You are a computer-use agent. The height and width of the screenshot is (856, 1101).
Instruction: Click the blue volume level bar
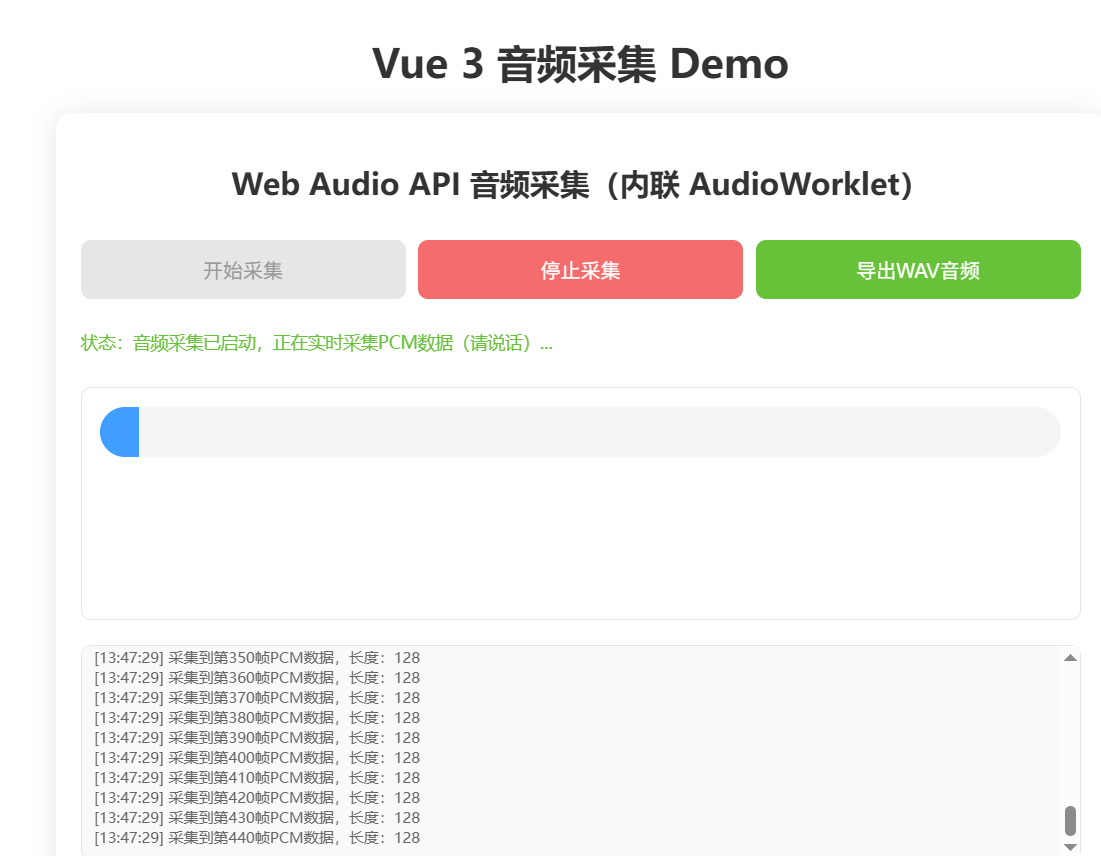tap(119, 432)
